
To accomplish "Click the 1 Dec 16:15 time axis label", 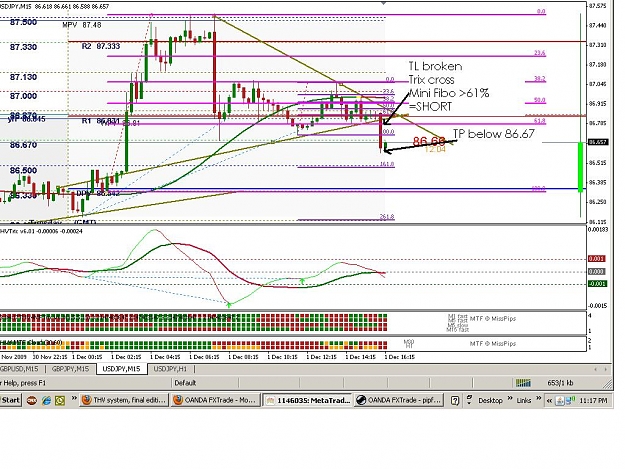I will click(x=399, y=357).
